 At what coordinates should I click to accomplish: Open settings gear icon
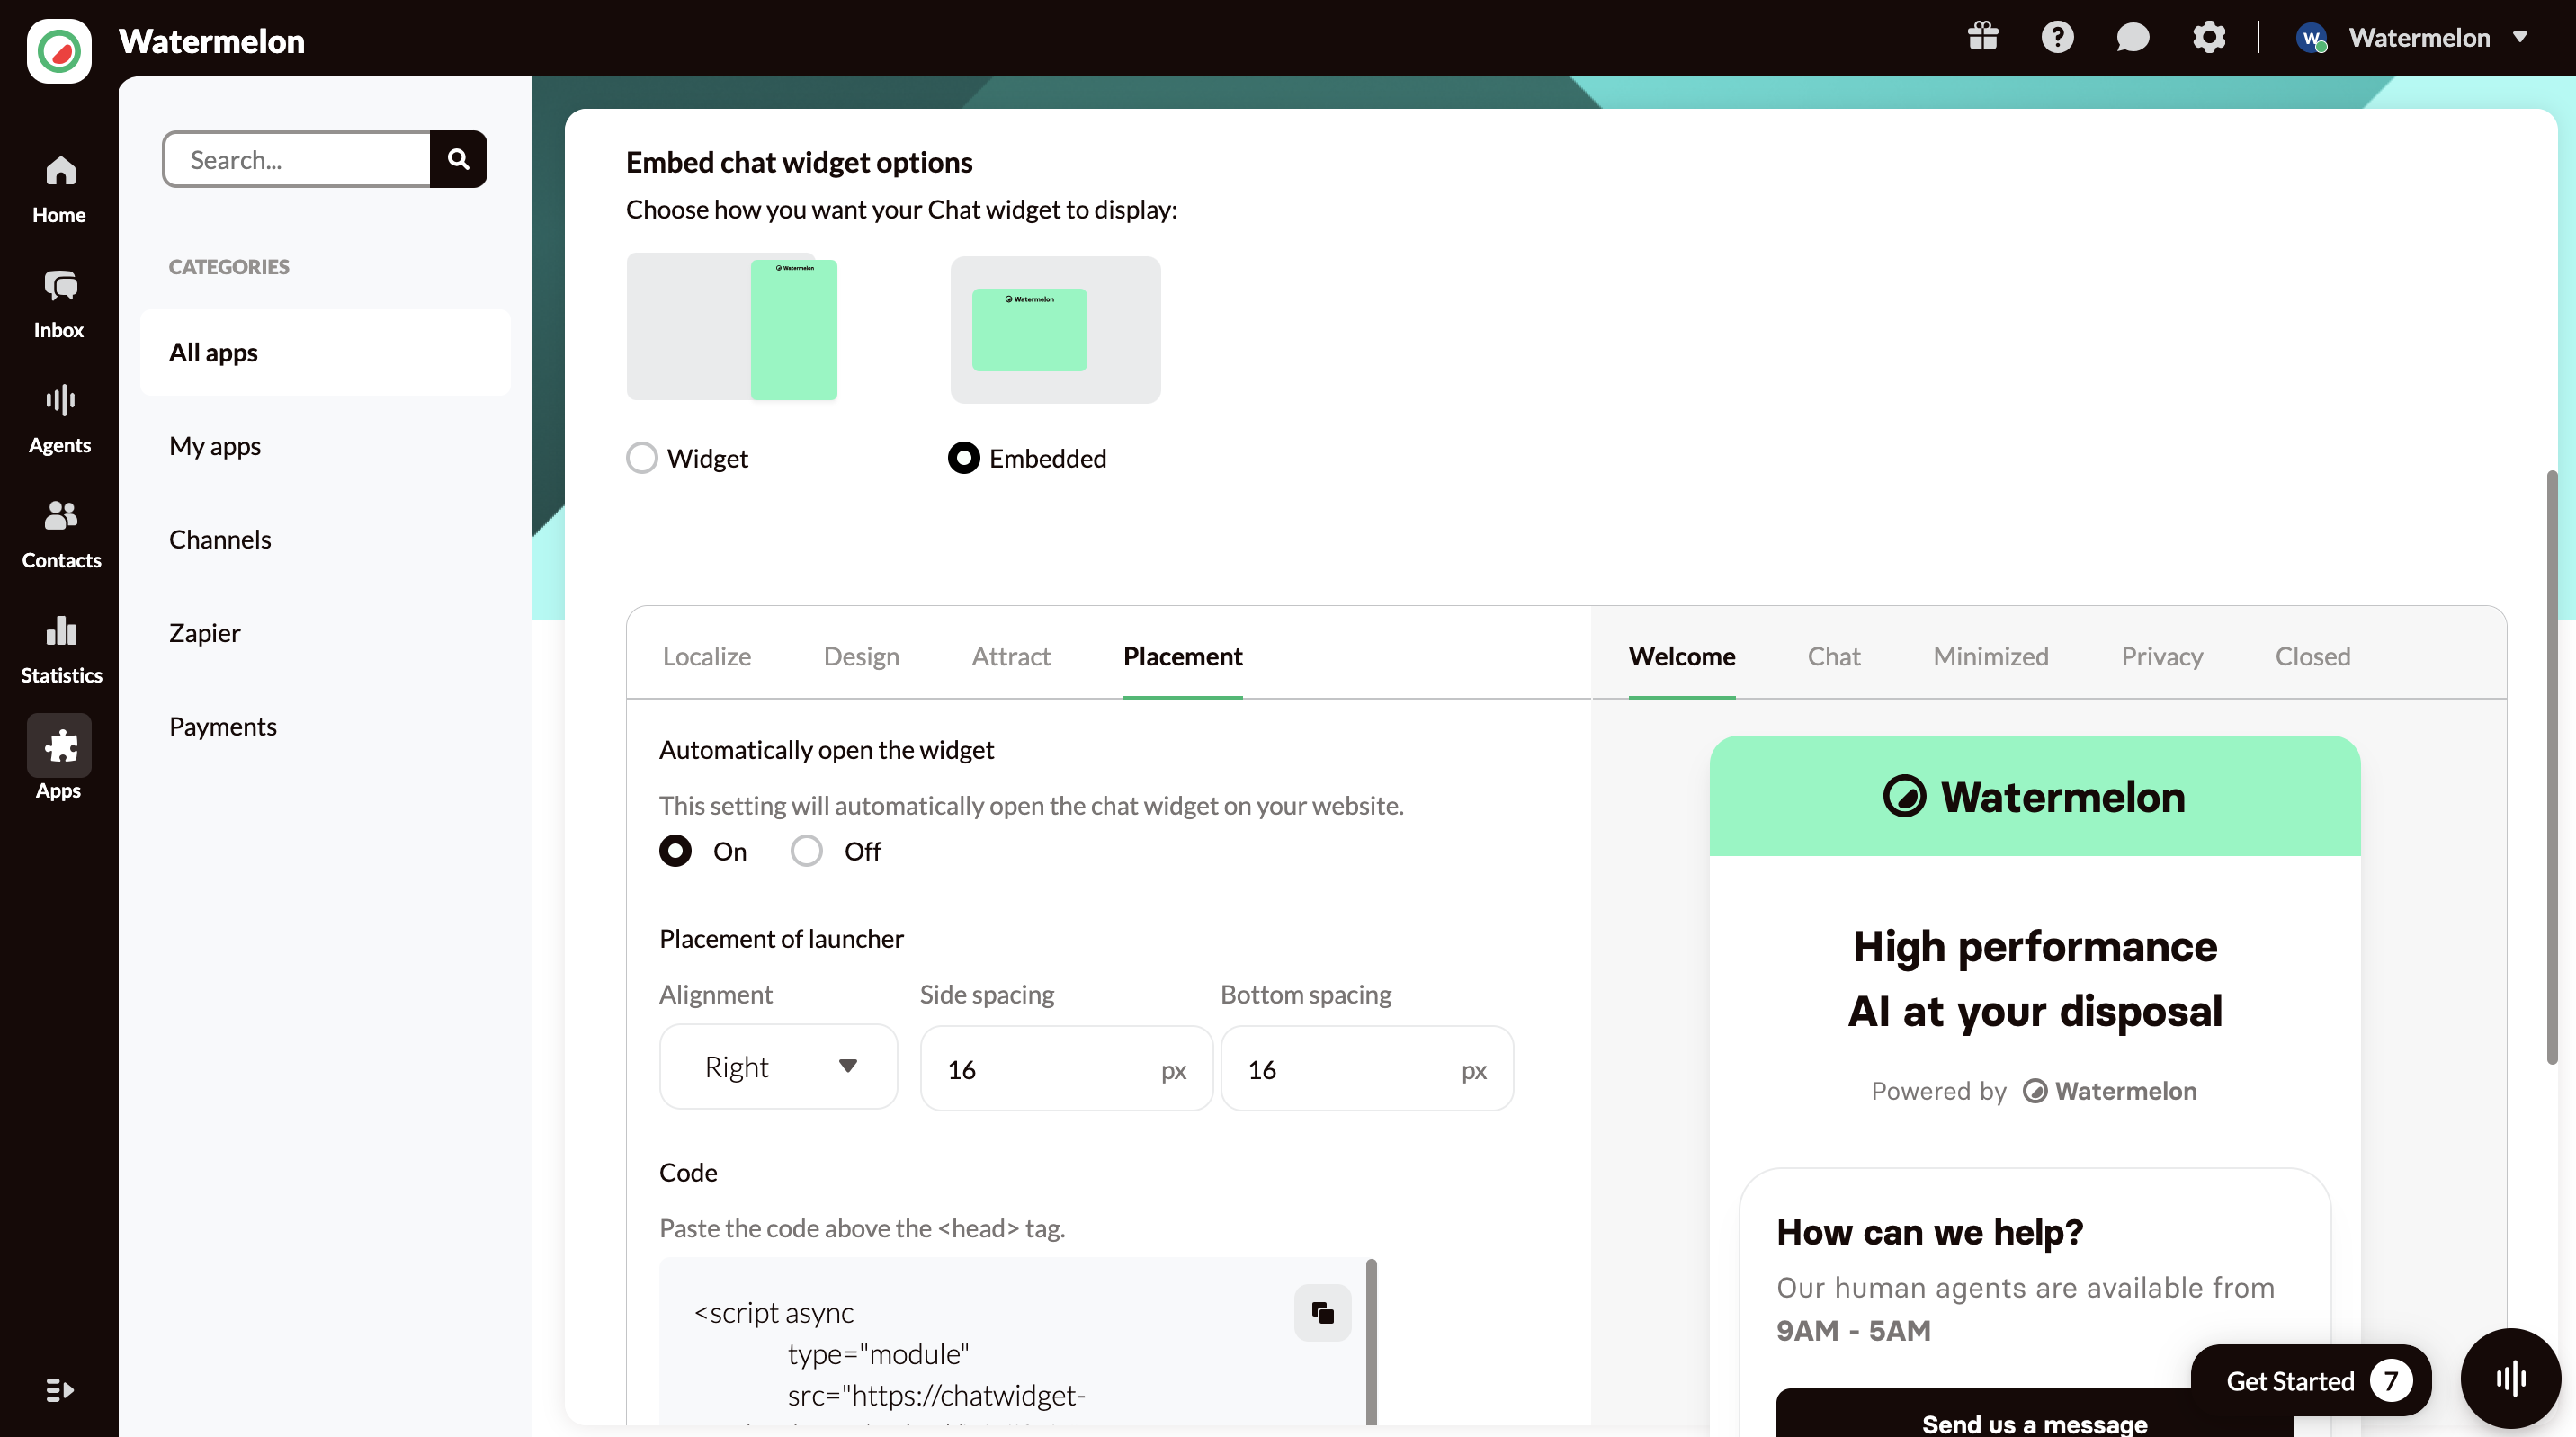(2208, 38)
